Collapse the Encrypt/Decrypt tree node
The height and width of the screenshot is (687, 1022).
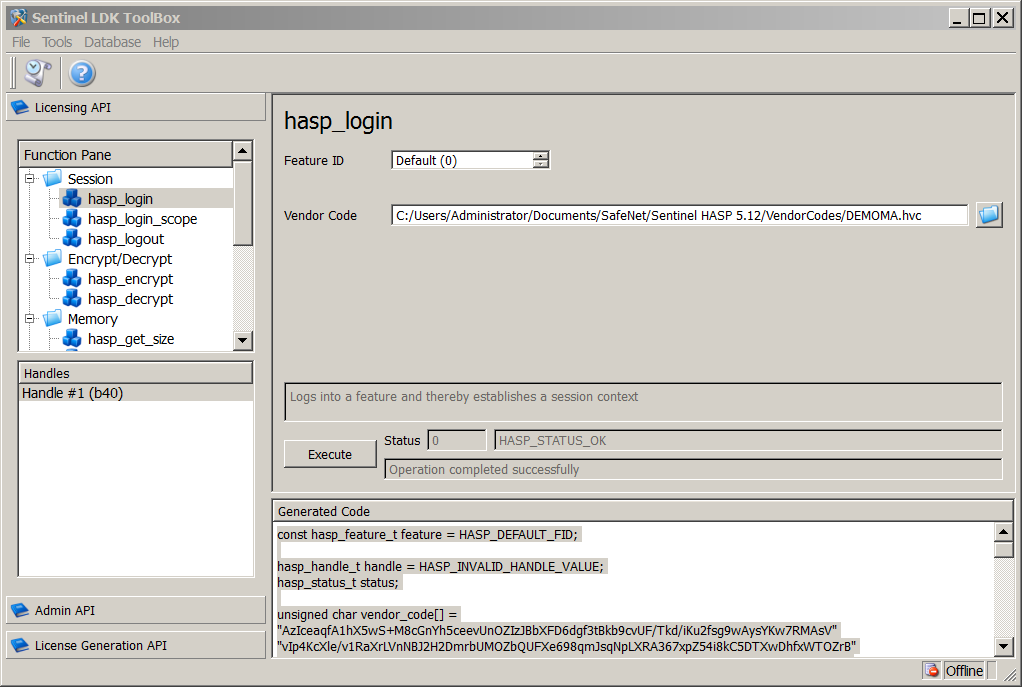tap(29, 258)
